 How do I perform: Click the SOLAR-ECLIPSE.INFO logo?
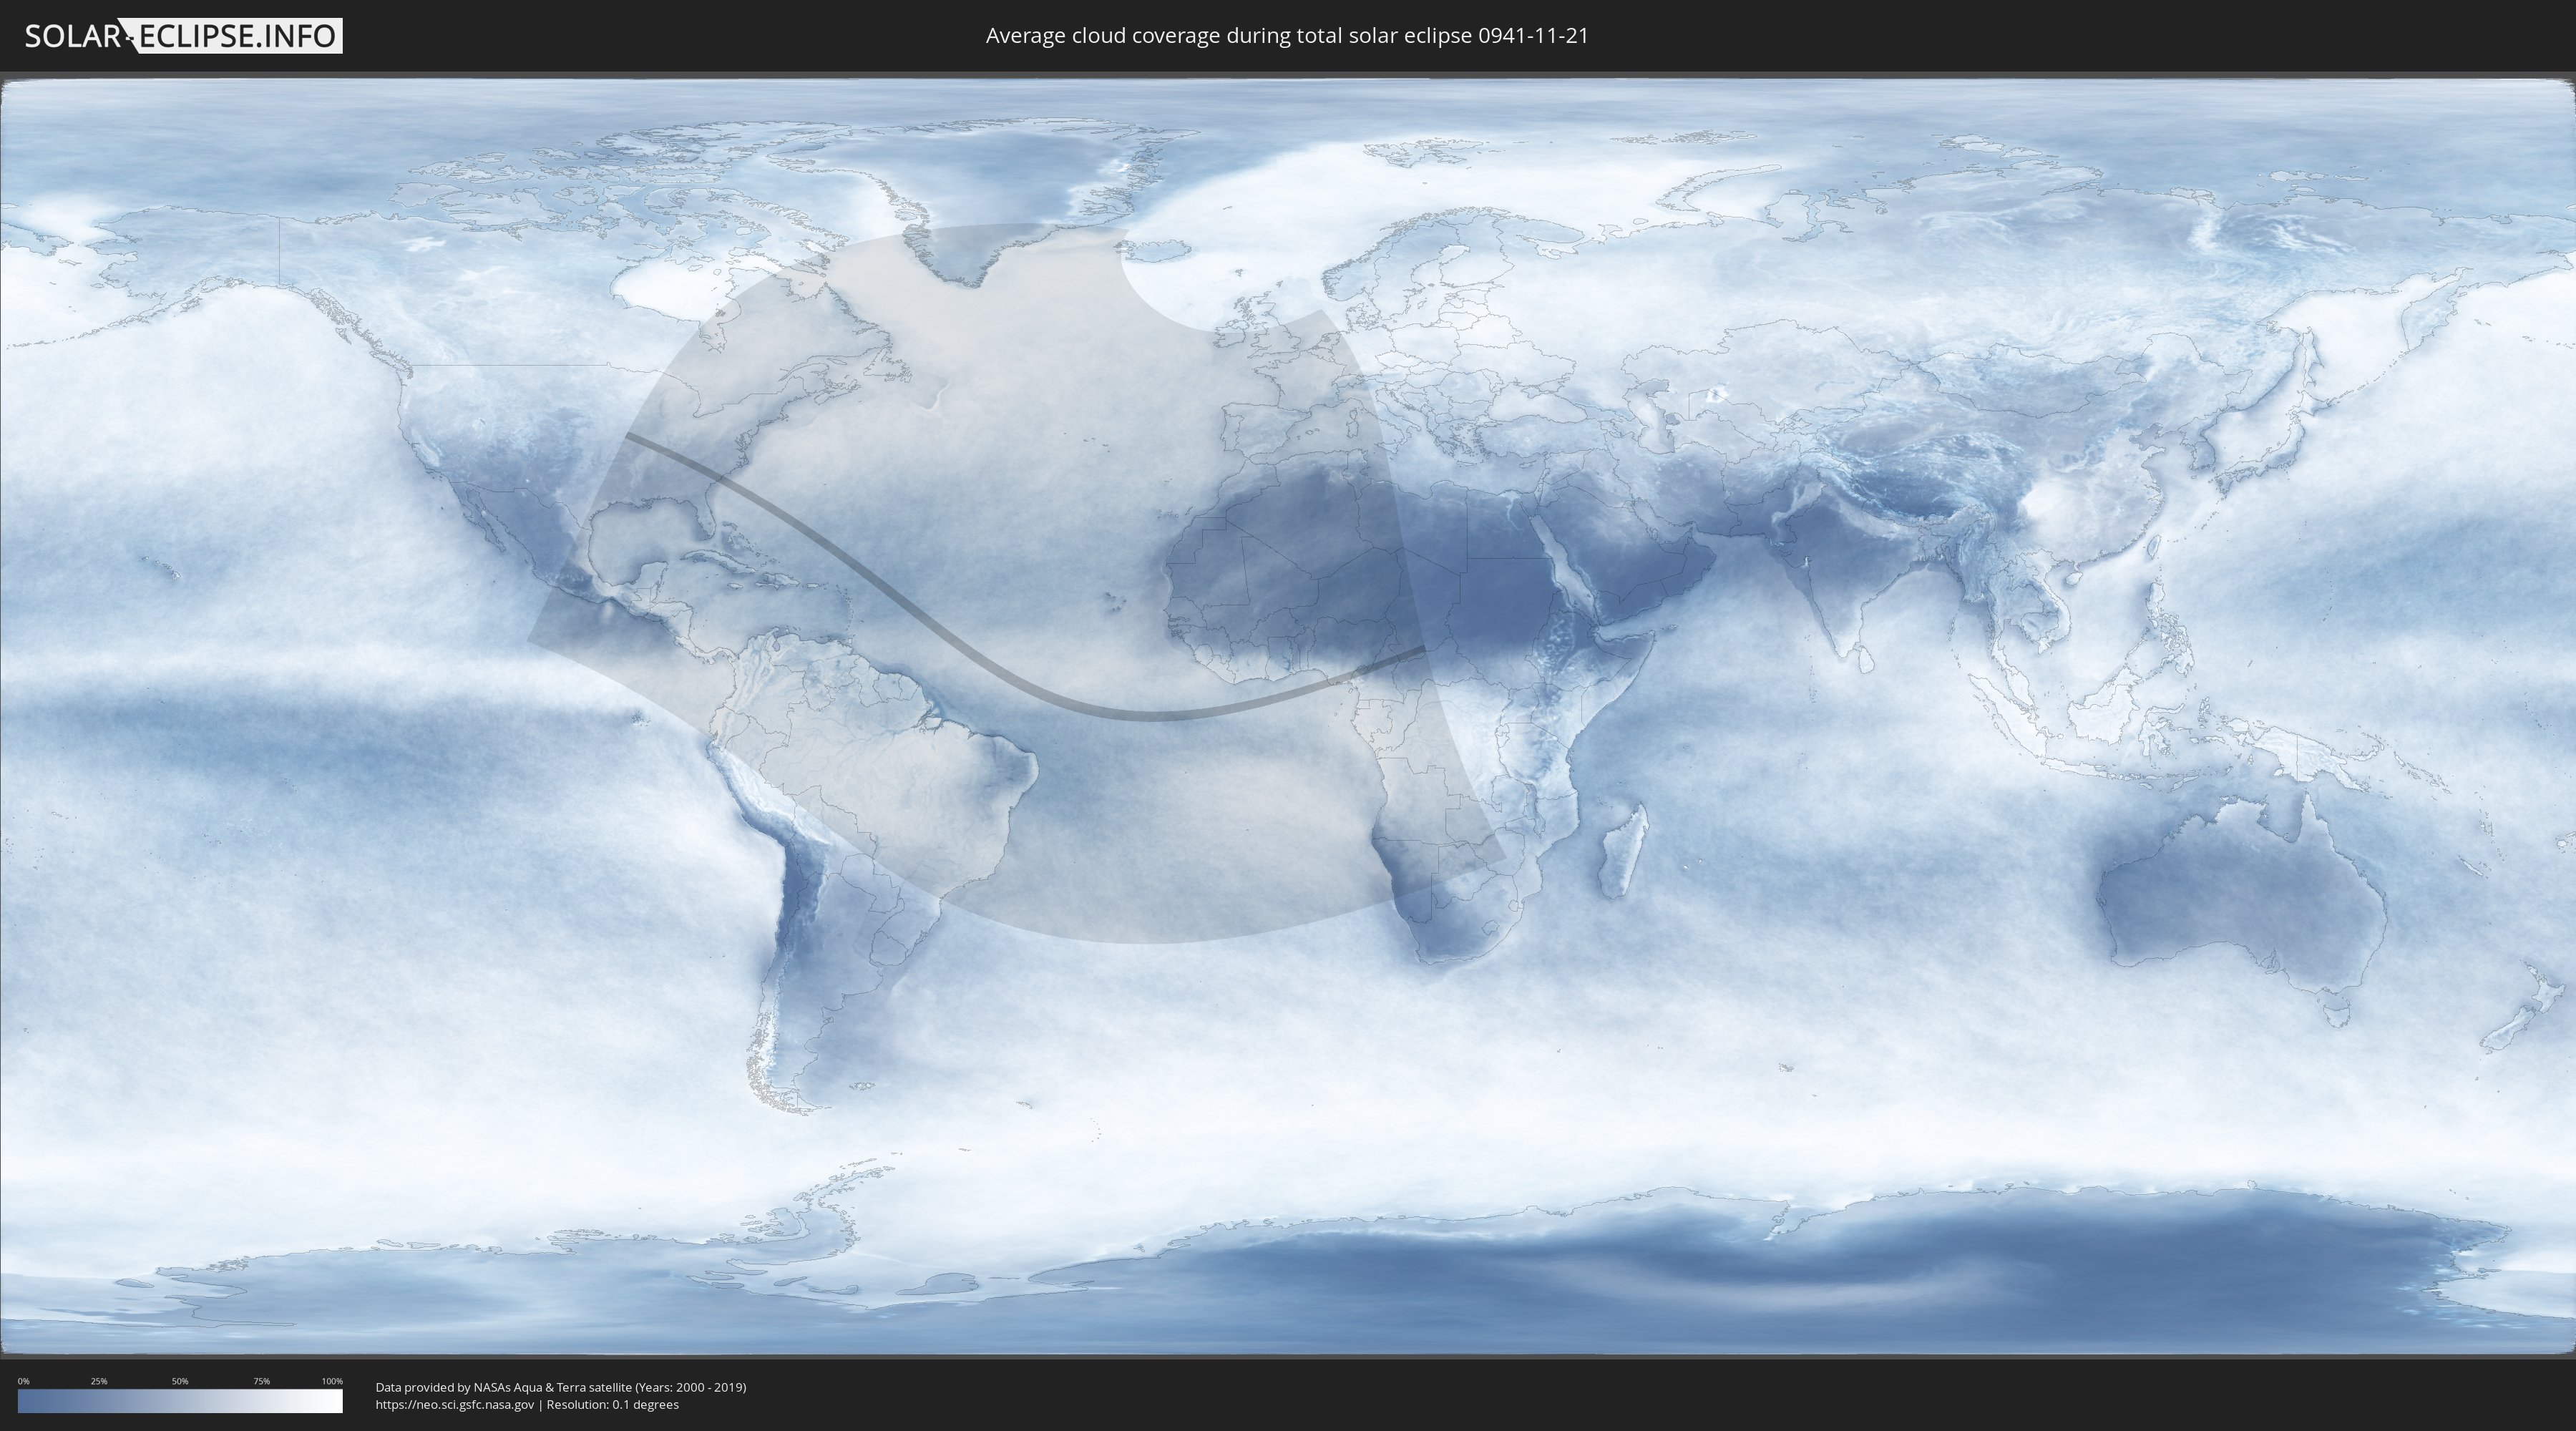pos(183,36)
